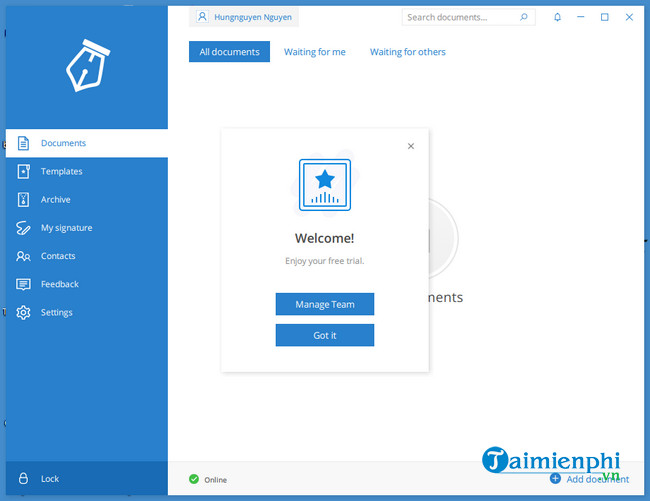Click the Settings gear icon

pyautogui.click(x=23, y=312)
